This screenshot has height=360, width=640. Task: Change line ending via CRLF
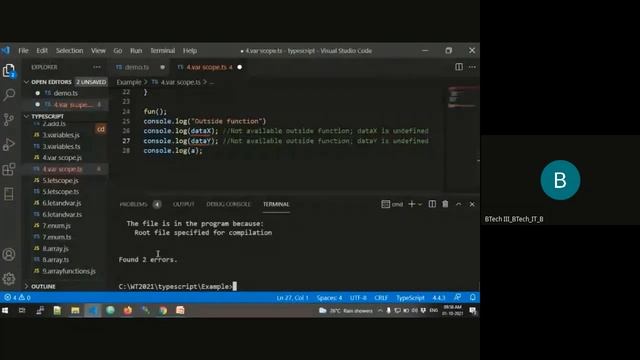coord(381,298)
